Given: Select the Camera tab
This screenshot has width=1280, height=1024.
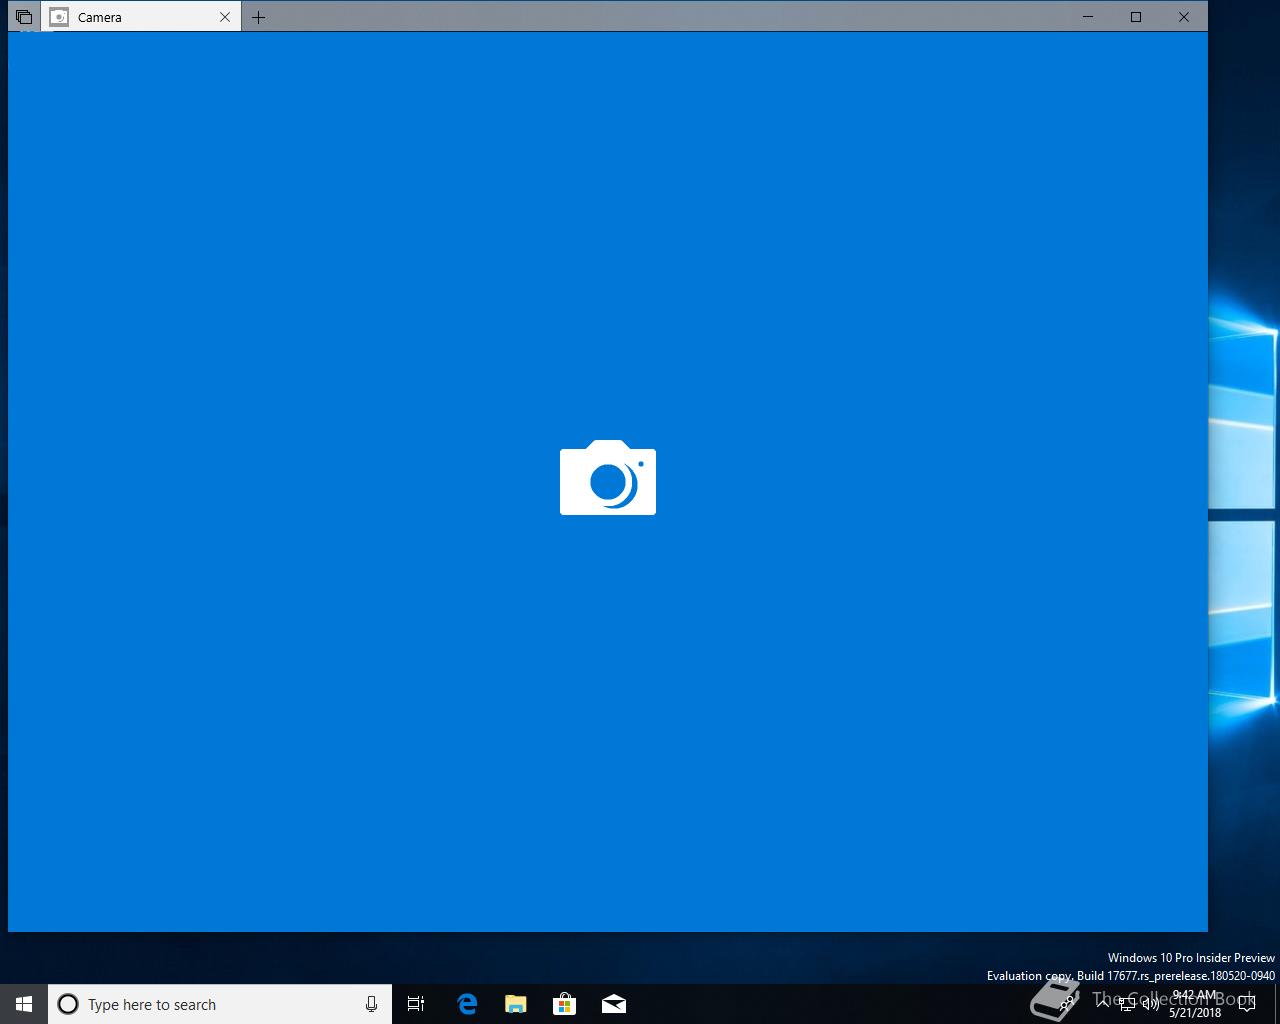Looking at the screenshot, I should point(141,17).
